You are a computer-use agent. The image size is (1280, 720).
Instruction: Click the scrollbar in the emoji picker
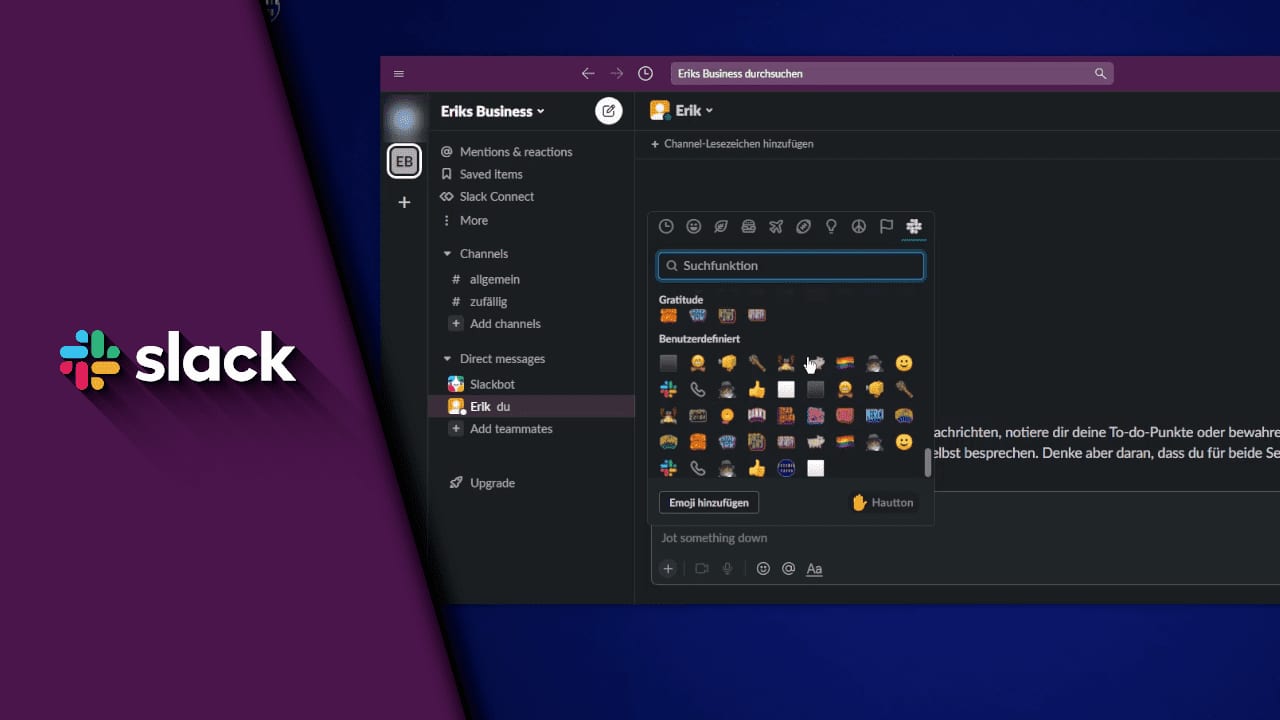(928, 462)
